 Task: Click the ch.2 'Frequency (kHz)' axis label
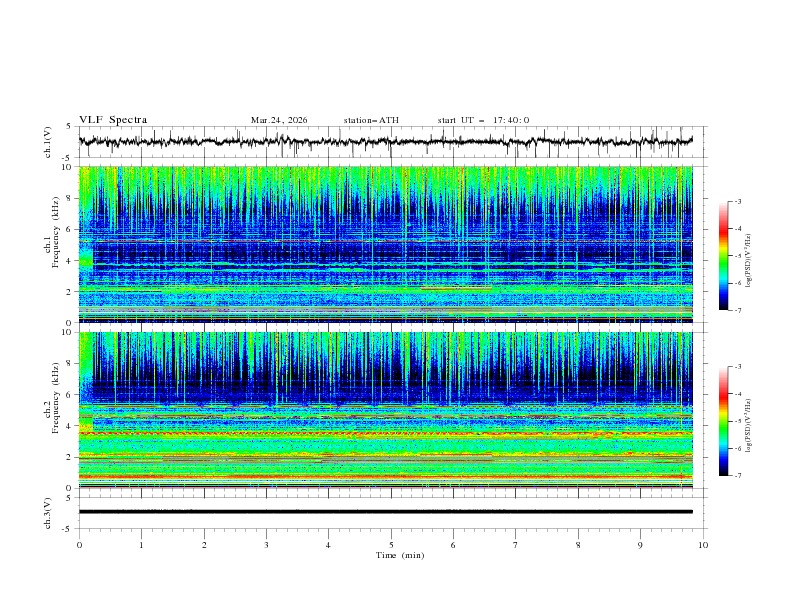[x=55, y=398]
